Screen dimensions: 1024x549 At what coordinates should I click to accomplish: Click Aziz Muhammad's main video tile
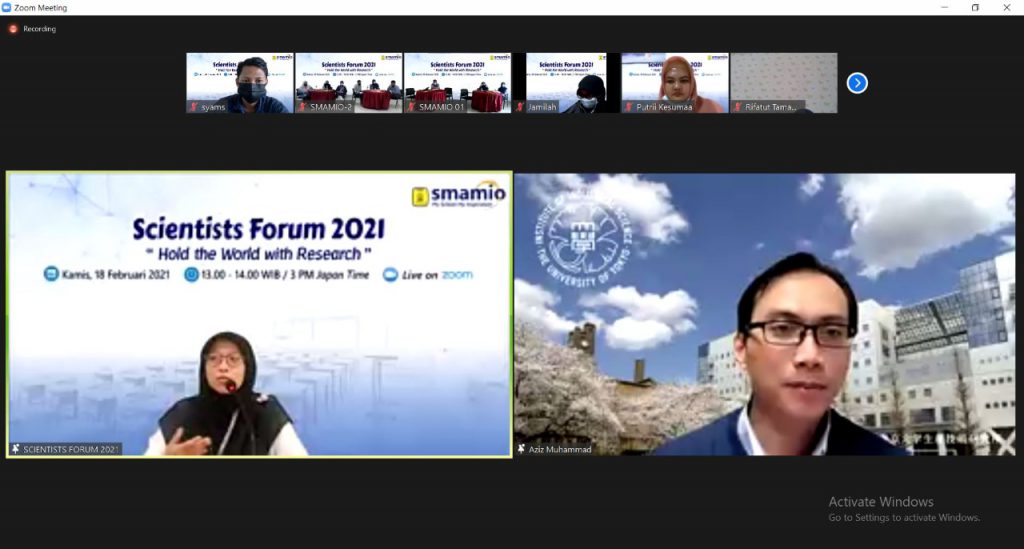[x=765, y=314]
